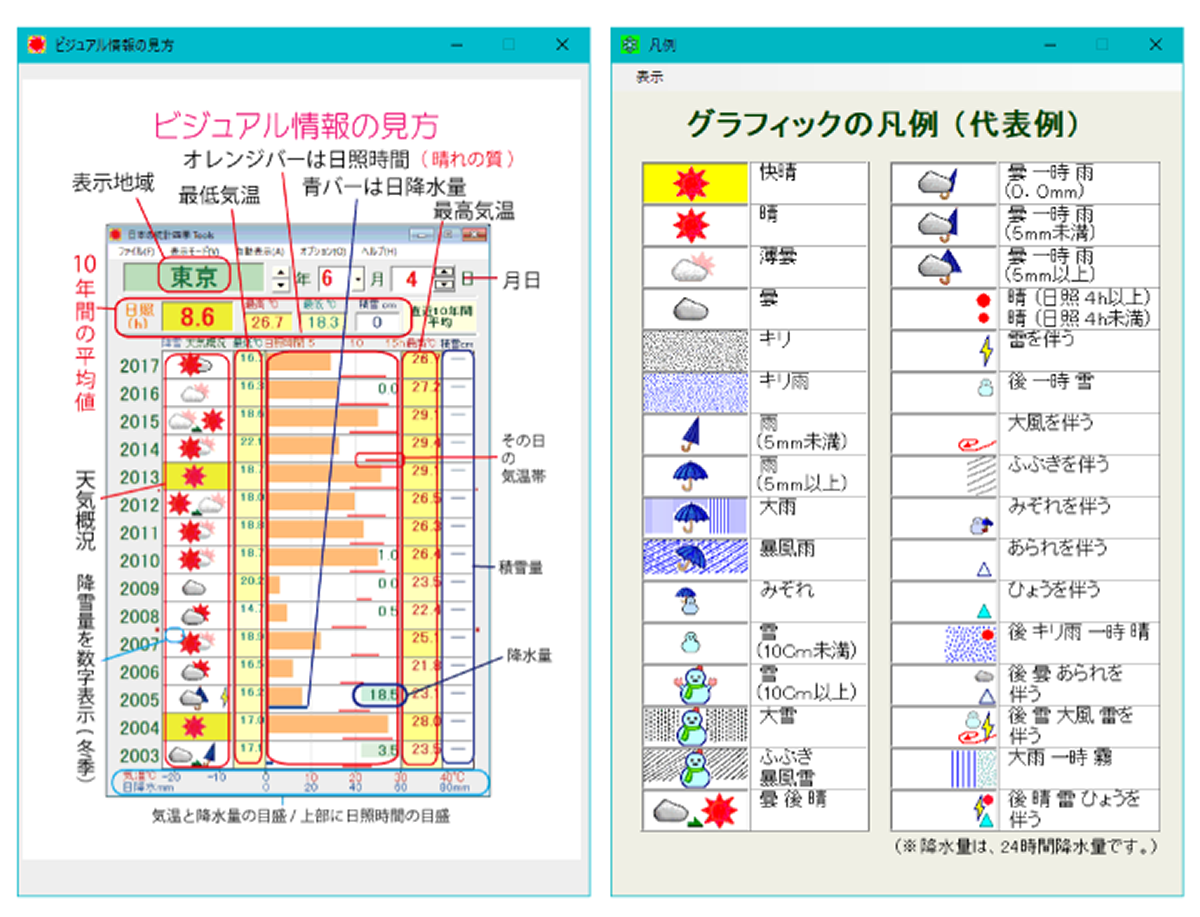Click the 大雨 heavy rain umbrella icon
The width and height of the screenshot is (1200, 917).
(x=695, y=517)
